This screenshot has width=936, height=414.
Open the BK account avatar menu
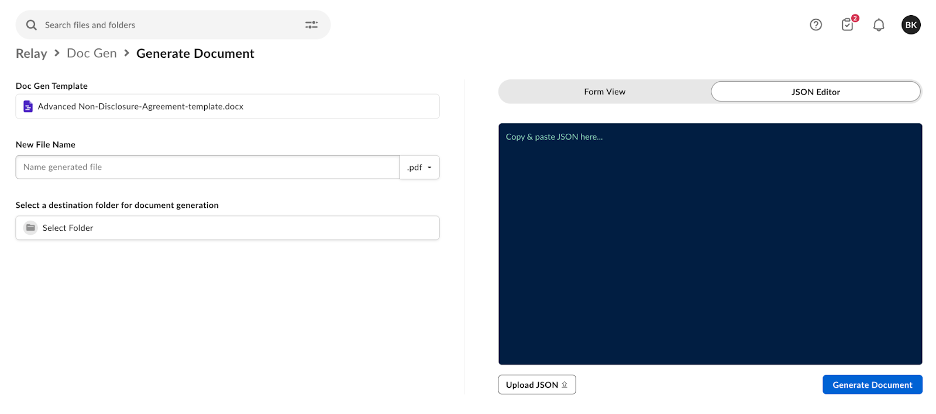coord(911,25)
